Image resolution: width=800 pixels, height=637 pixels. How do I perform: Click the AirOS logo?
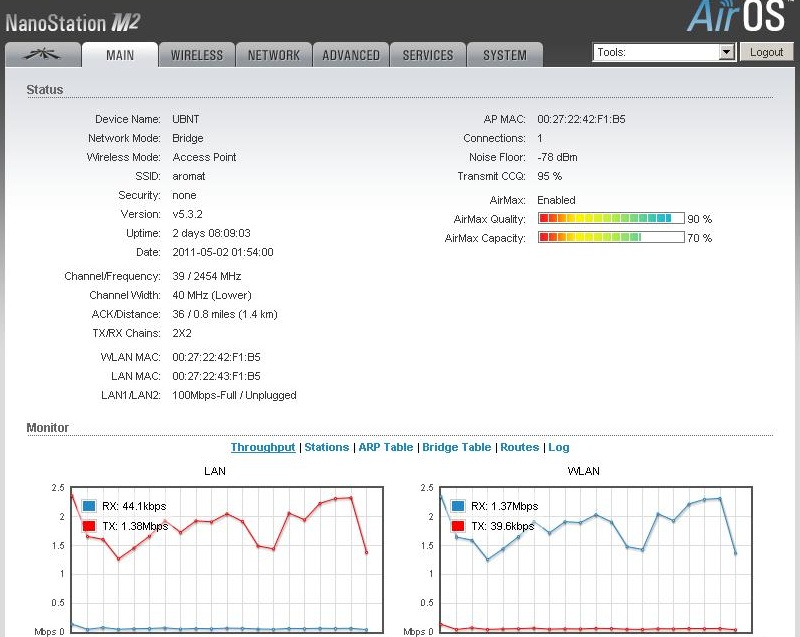741,17
